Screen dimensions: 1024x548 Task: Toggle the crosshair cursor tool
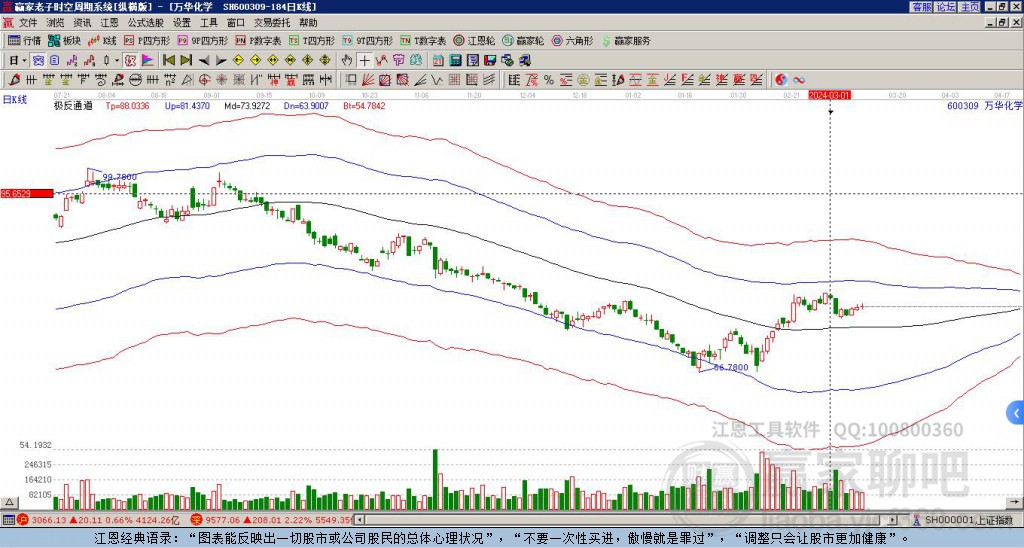click(364, 60)
